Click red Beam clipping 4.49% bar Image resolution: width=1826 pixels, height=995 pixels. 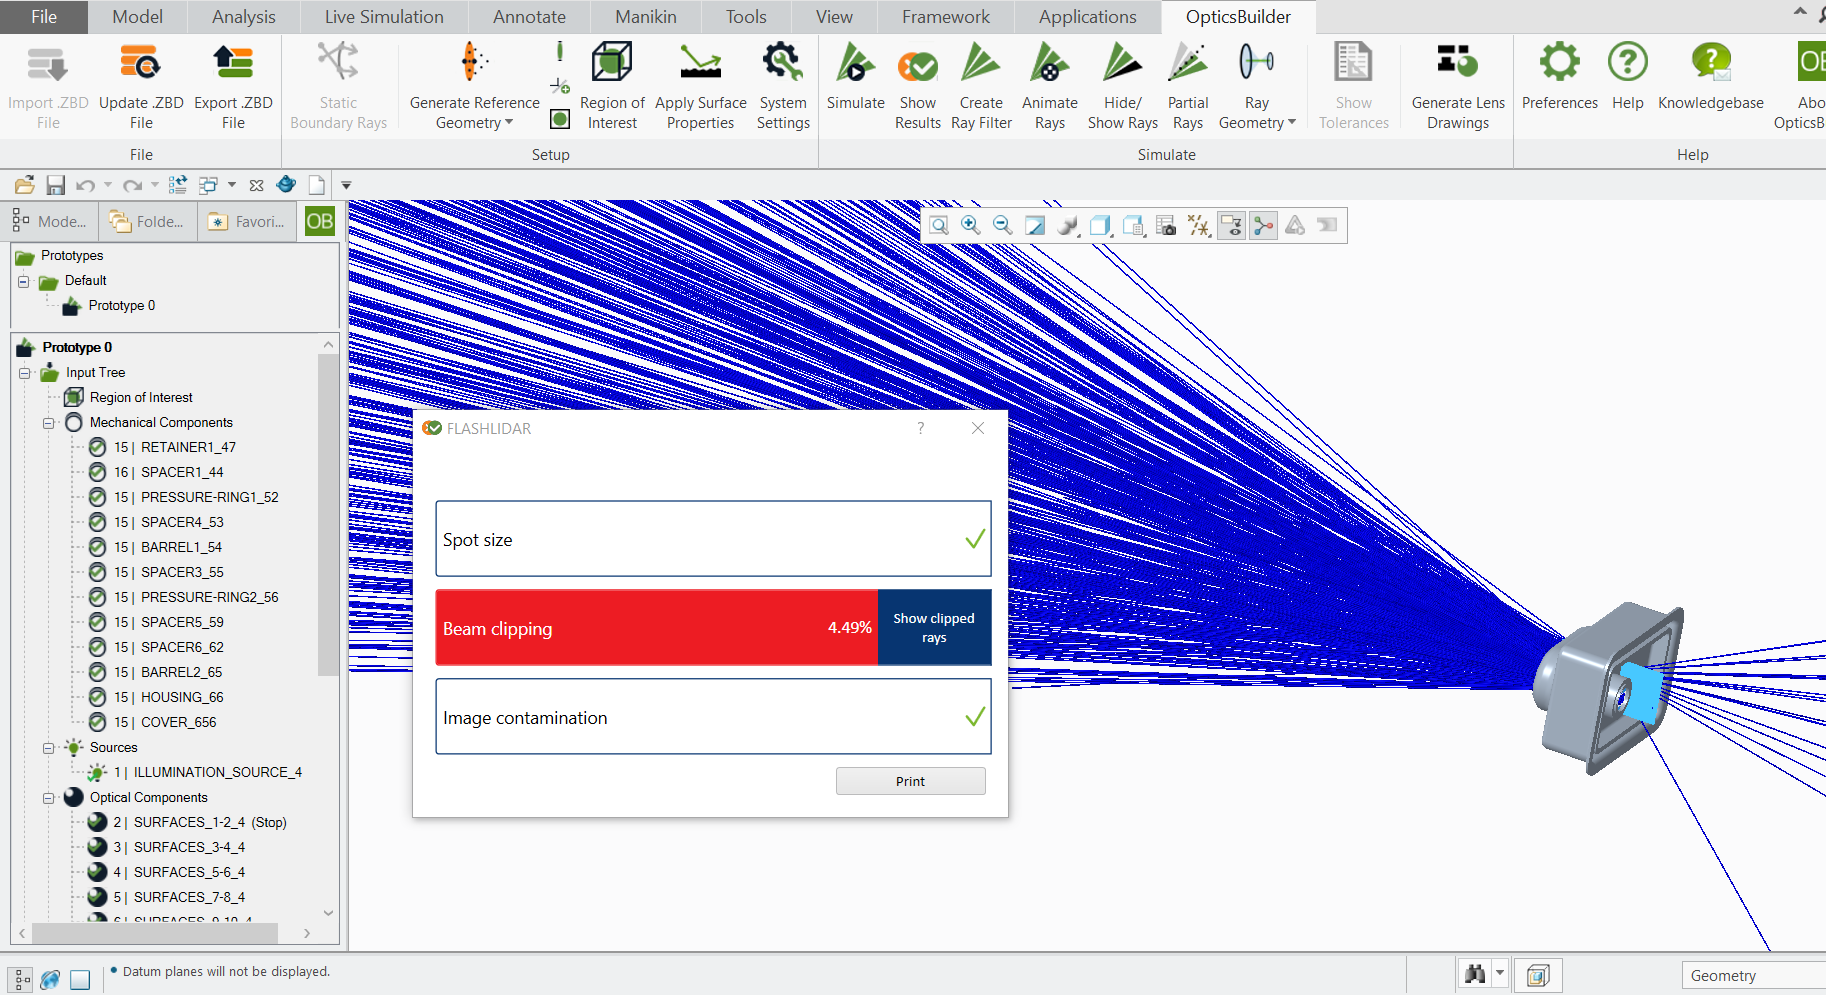657,628
